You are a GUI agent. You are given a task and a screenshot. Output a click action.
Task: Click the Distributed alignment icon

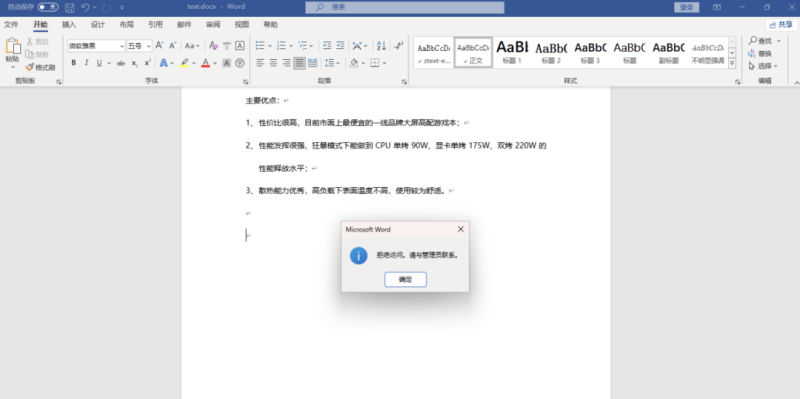pyautogui.click(x=312, y=63)
